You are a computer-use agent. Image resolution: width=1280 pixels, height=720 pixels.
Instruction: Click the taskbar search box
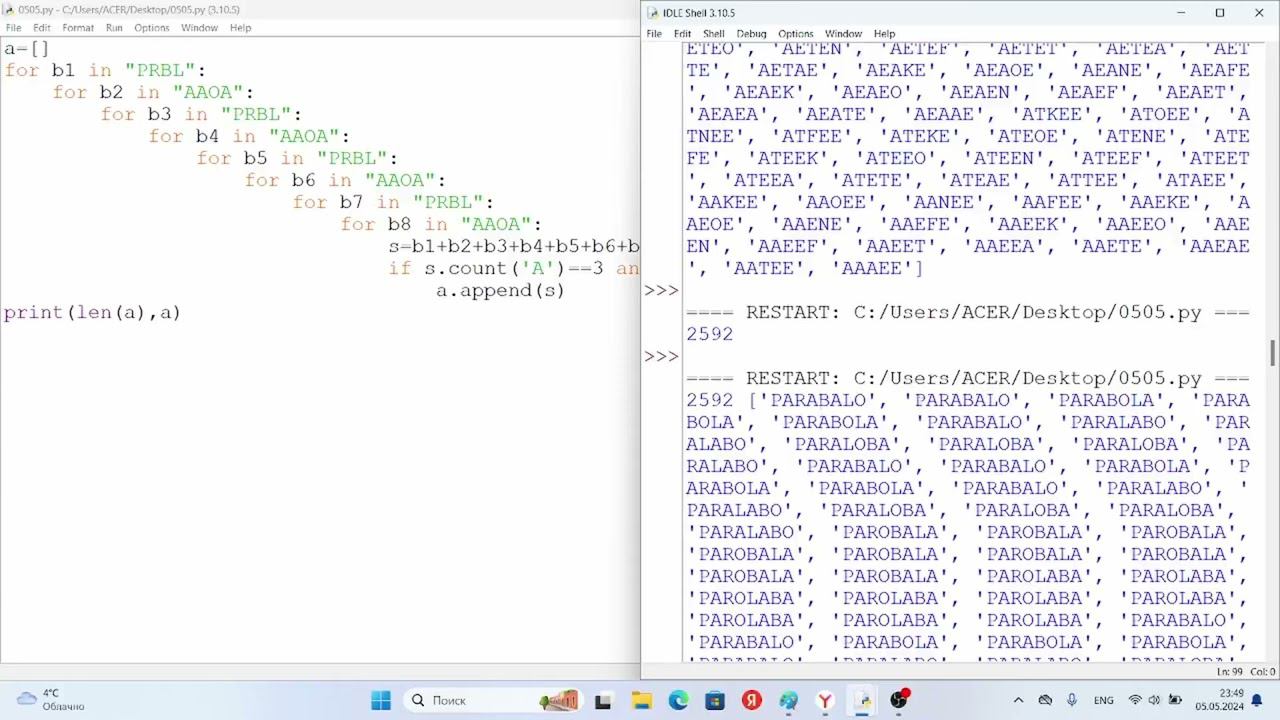(x=494, y=701)
